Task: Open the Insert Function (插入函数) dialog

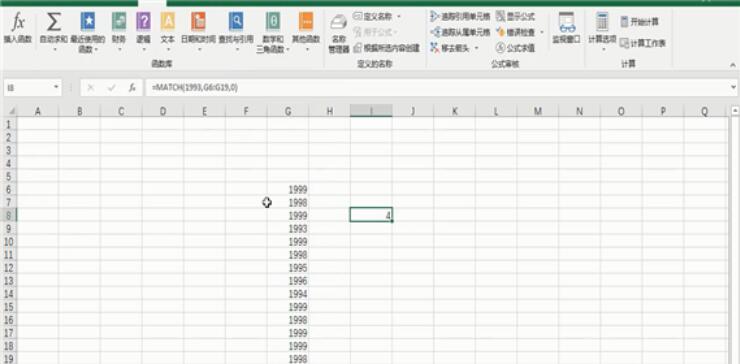Action: click(x=18, y=28)
